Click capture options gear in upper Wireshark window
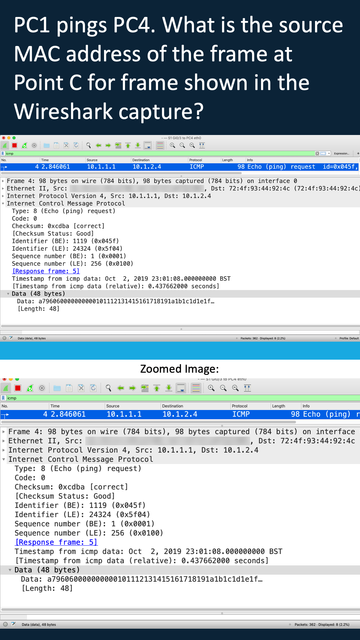Image resolution: width=360 pixels, height=640 pixels. 34,145
